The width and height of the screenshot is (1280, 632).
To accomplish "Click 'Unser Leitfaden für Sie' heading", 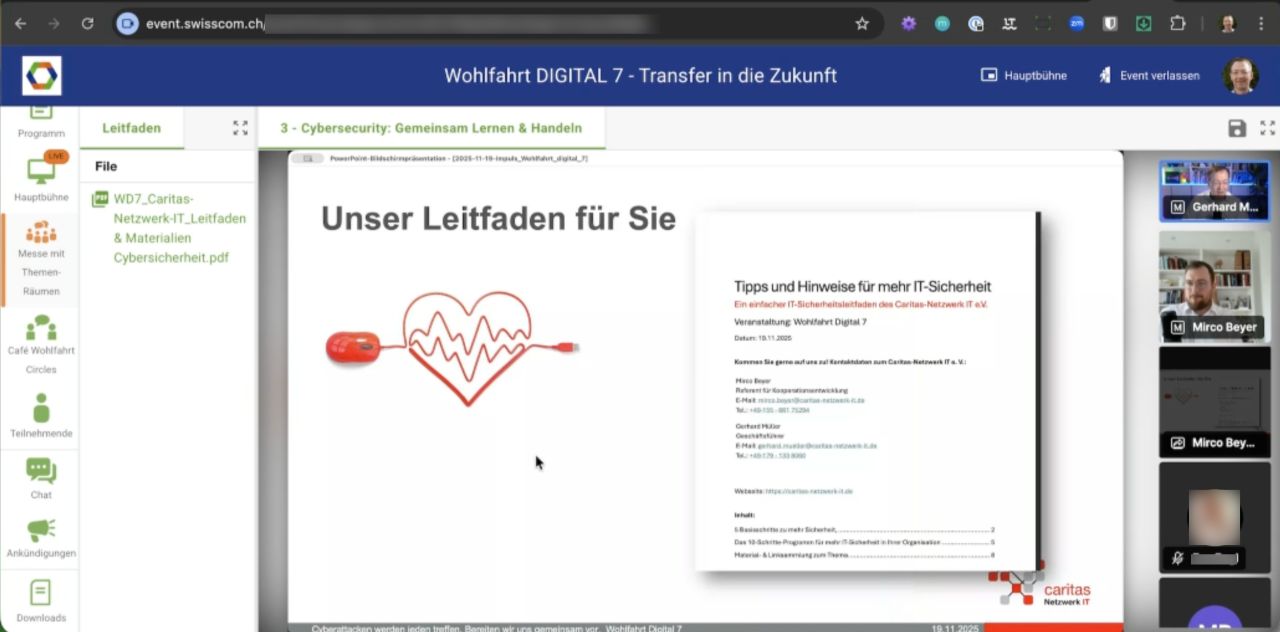I will tap(498, 218).
